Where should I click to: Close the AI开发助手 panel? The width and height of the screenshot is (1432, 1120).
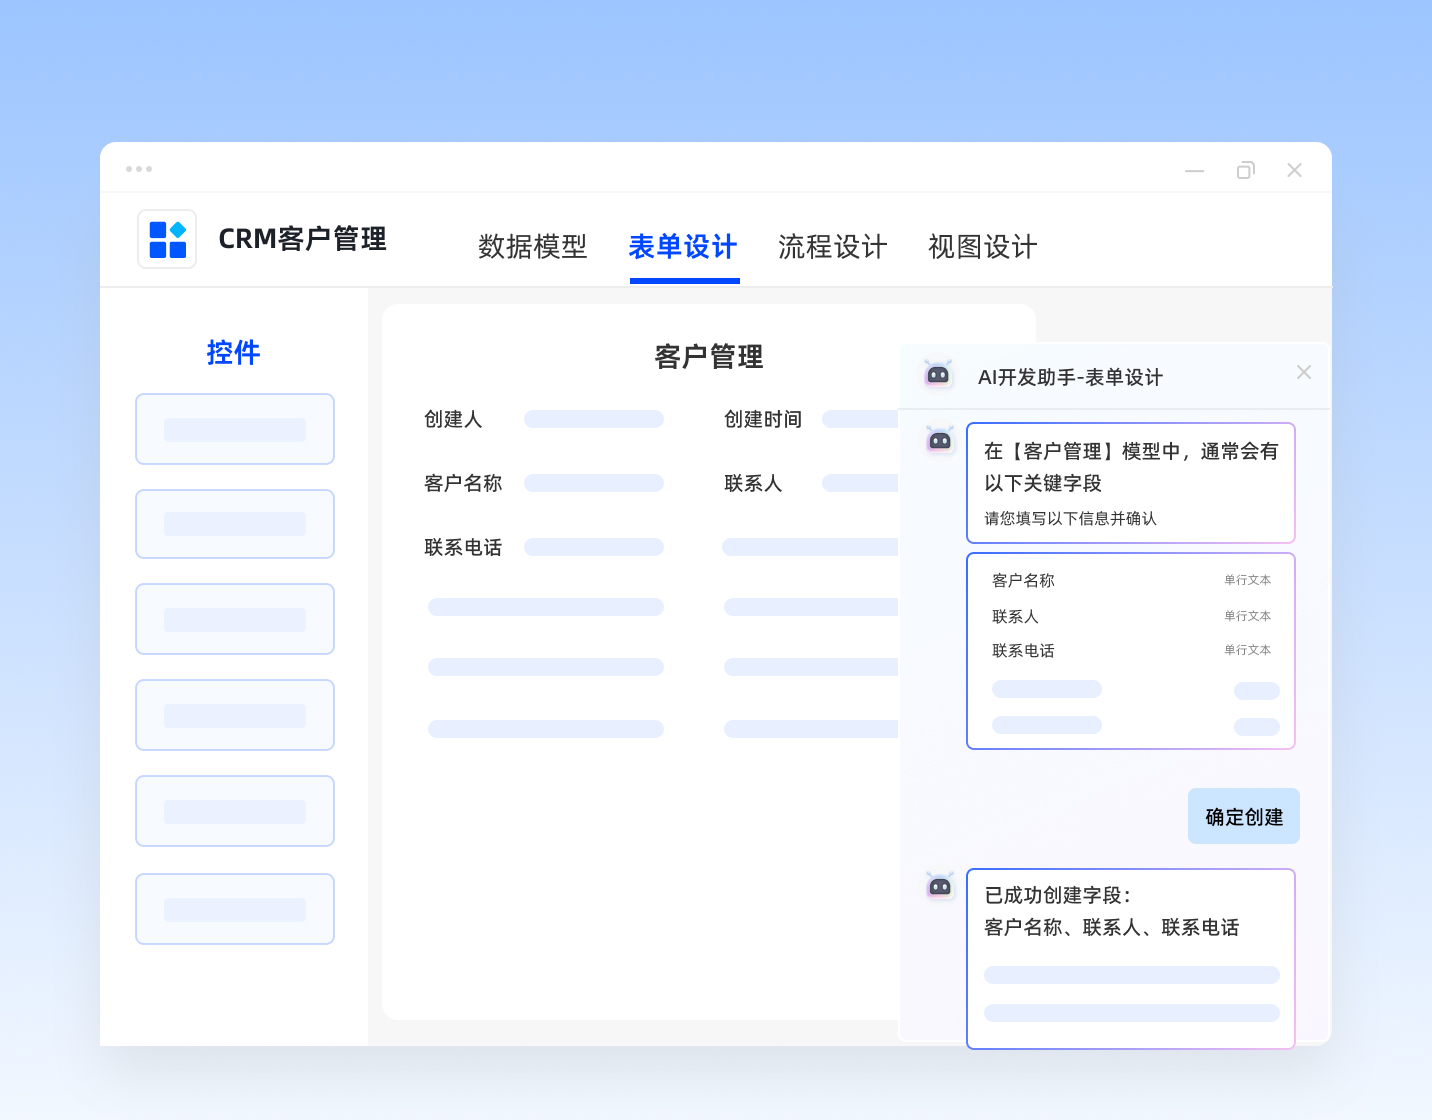(1303, 372)
